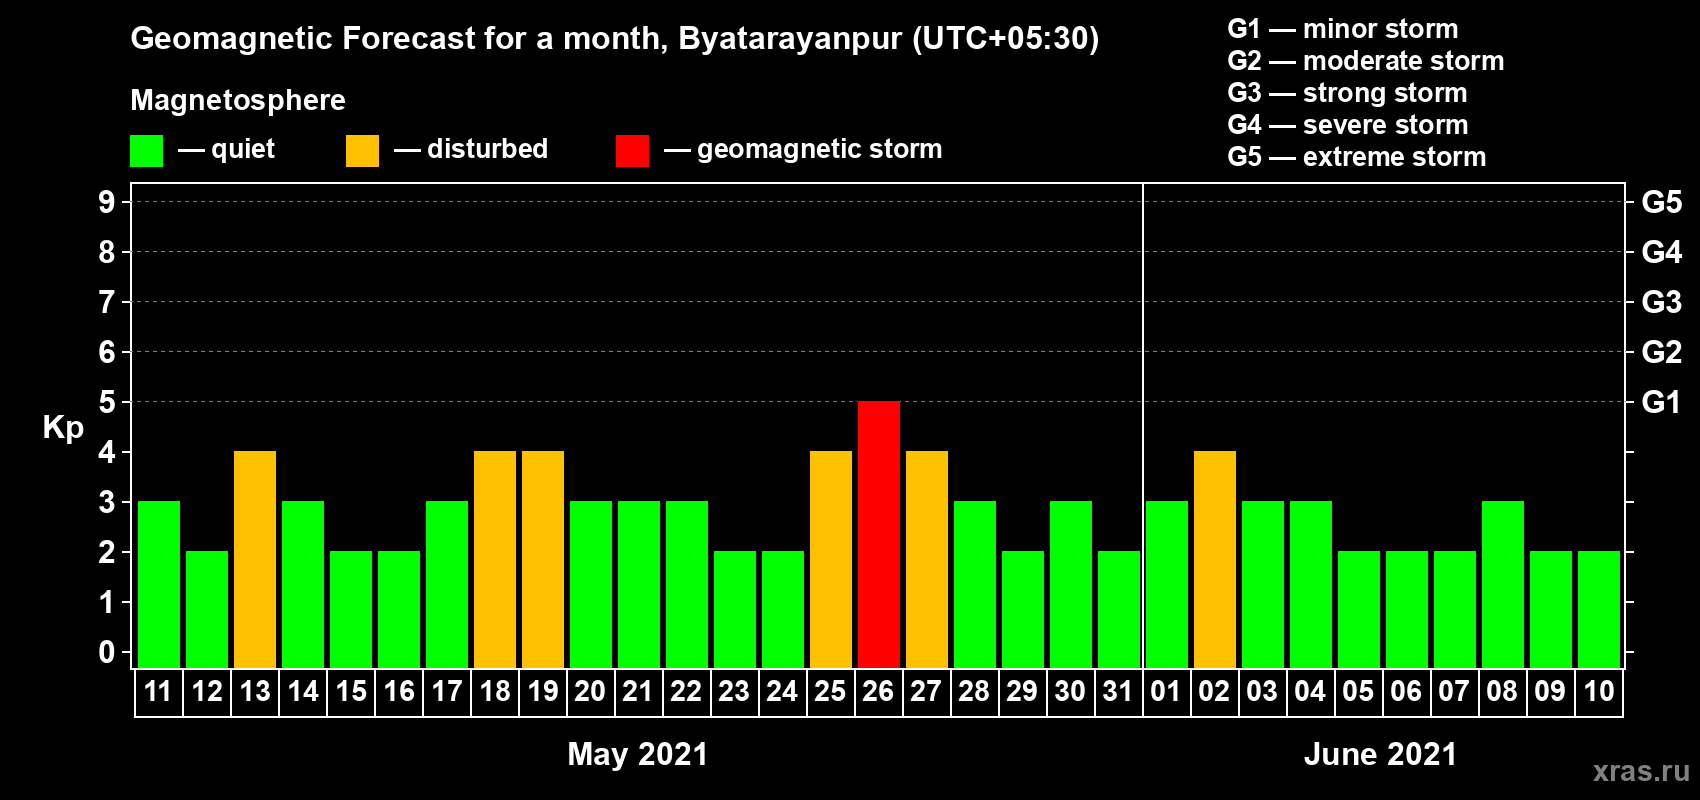This screenshot has width=1700, height=800.
Task: Select the green bar for May 12
Action: pos(207,610)
